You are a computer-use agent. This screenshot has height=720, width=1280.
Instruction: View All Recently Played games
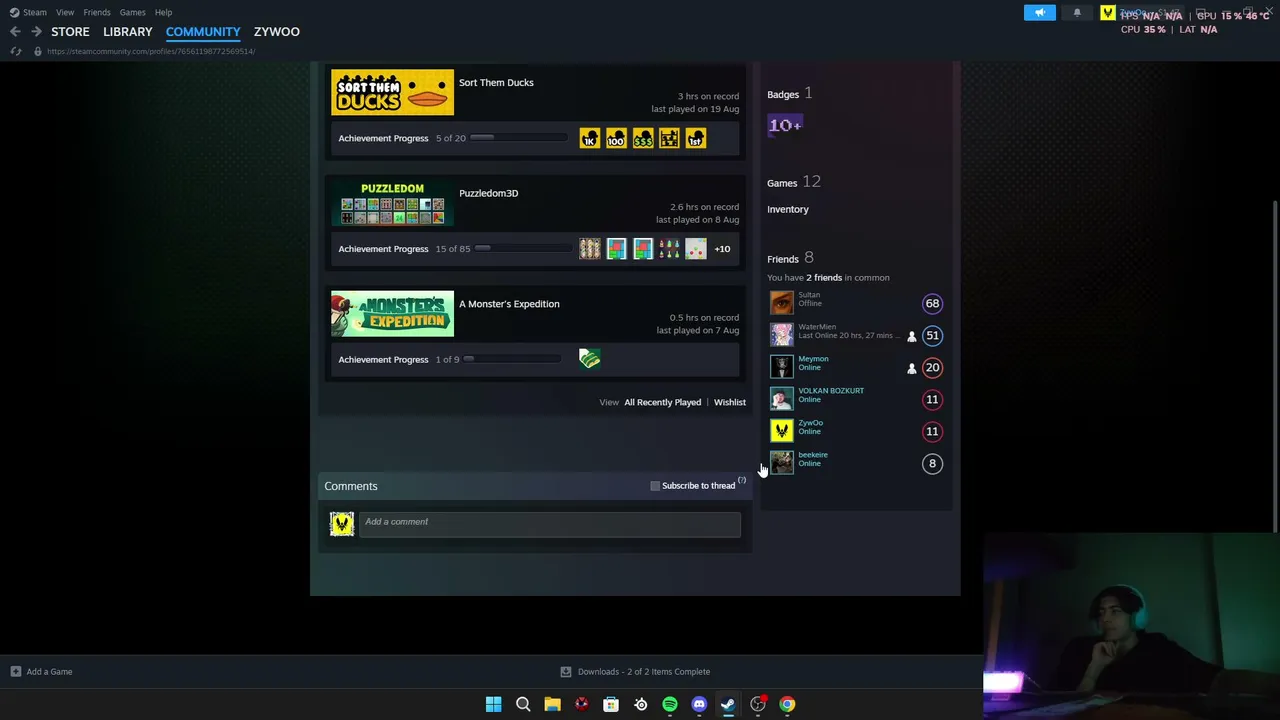663,402
